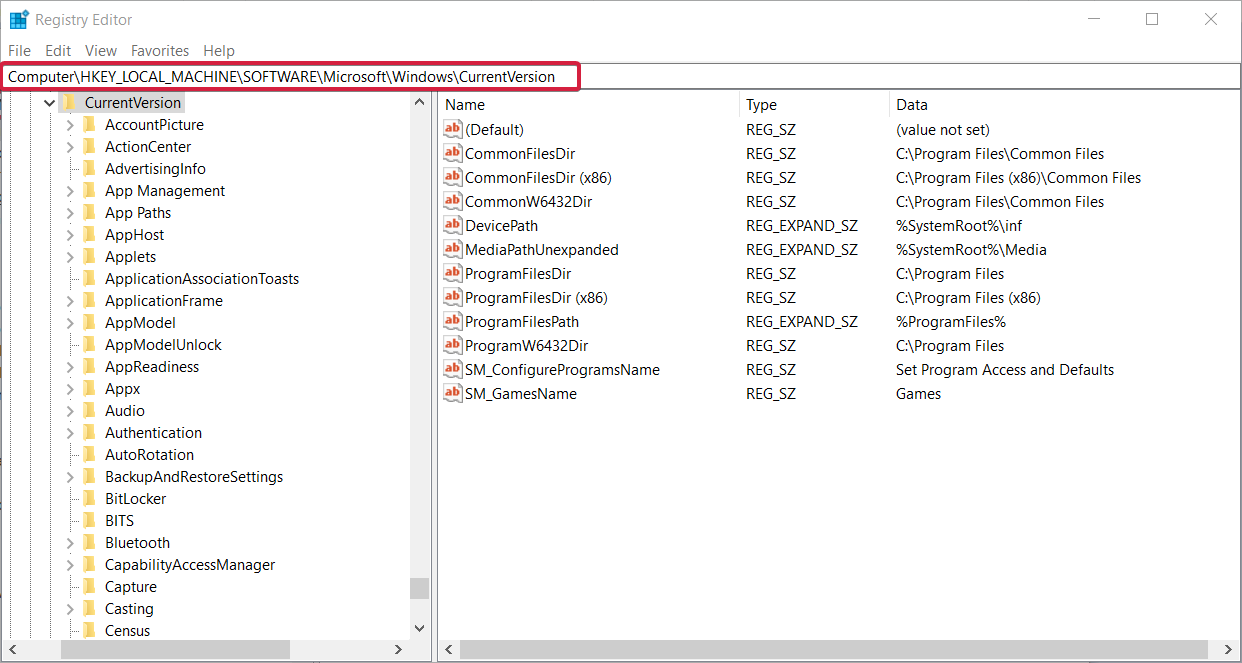Image resolution: width=1242 pixels, height=663 pixels.
Task: Click the icon beside ProgramFilesDir value
Action: [x=453, y=273]
